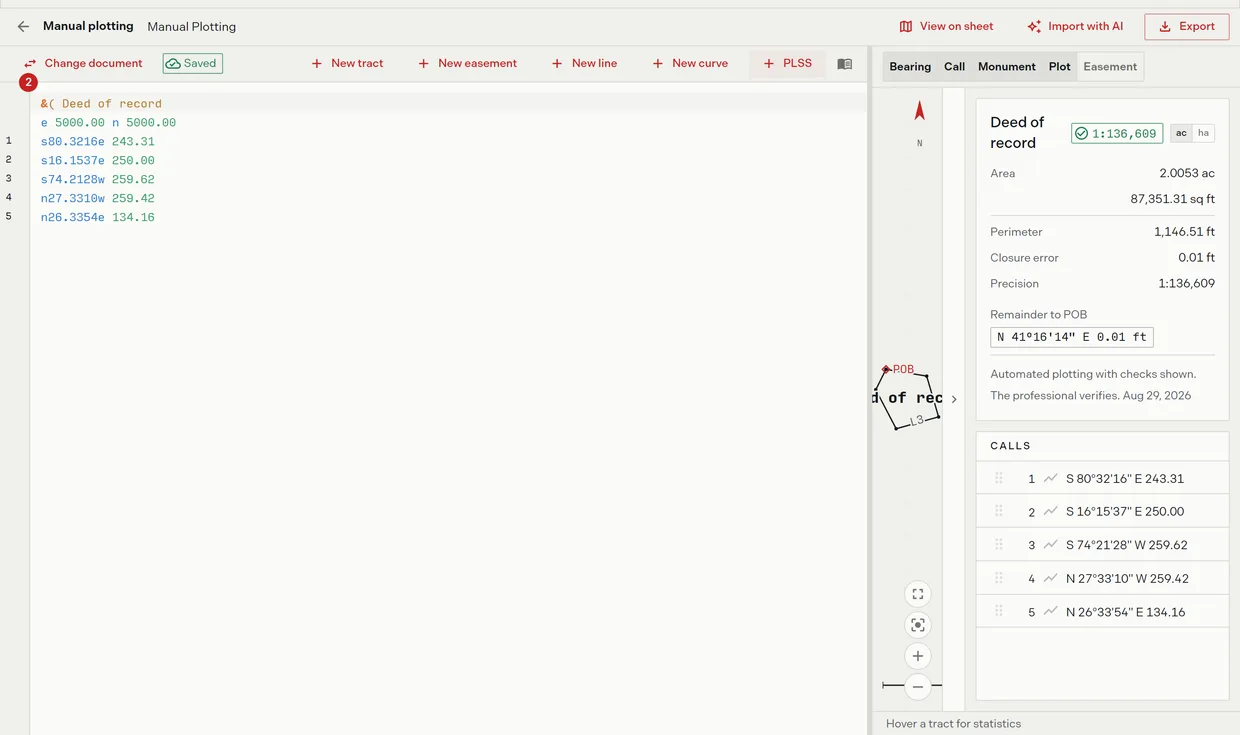Click the Export button
The image size is (1240, 735).
[1187, 27]
